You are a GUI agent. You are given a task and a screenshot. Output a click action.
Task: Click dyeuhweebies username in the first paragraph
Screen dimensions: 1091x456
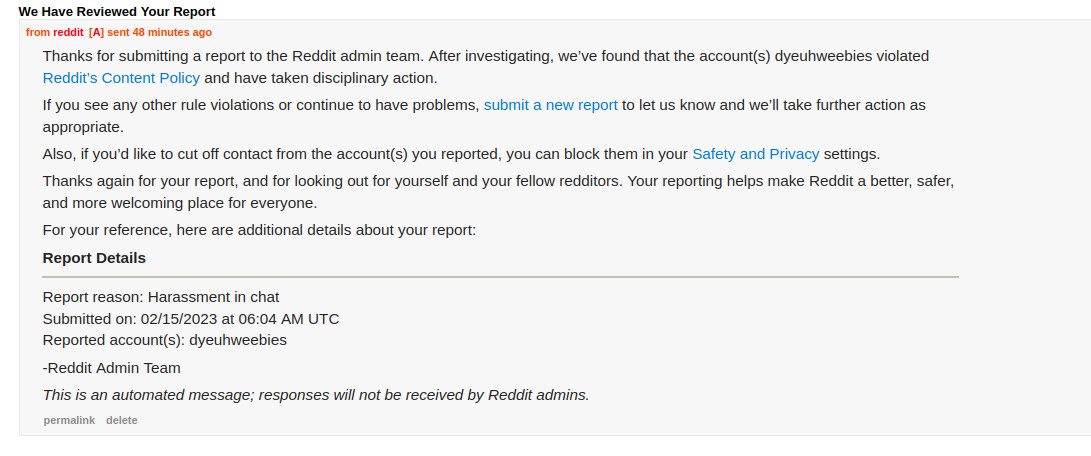pyautogui.click(x=839, y=56)
